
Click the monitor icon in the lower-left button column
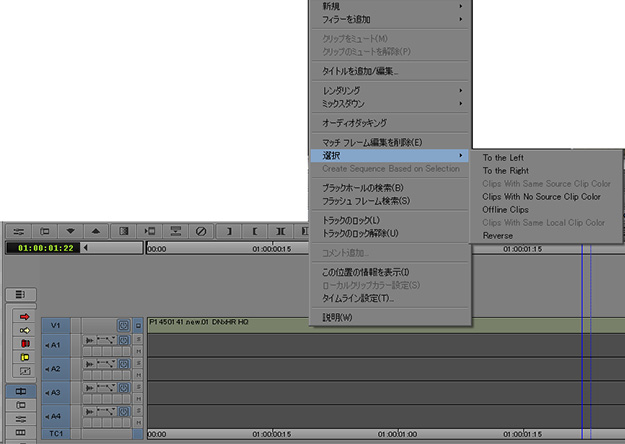coord(21,405)
